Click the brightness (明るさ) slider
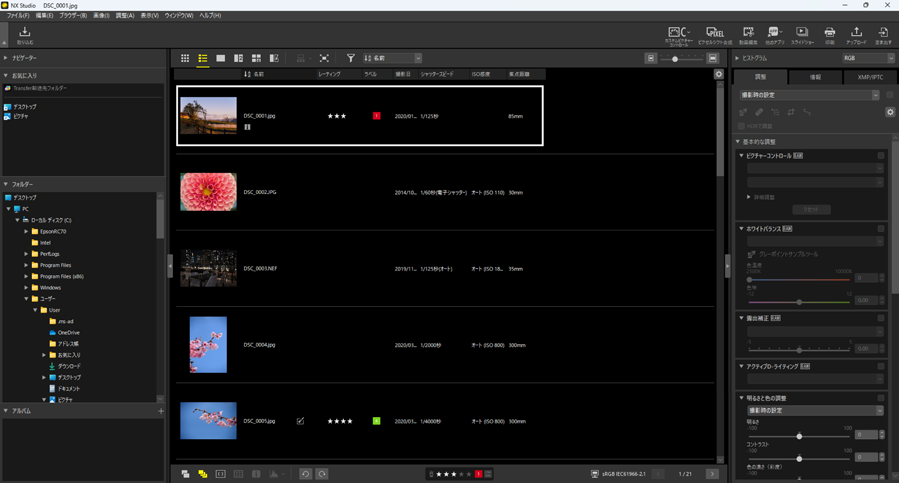 pos(799,436)
